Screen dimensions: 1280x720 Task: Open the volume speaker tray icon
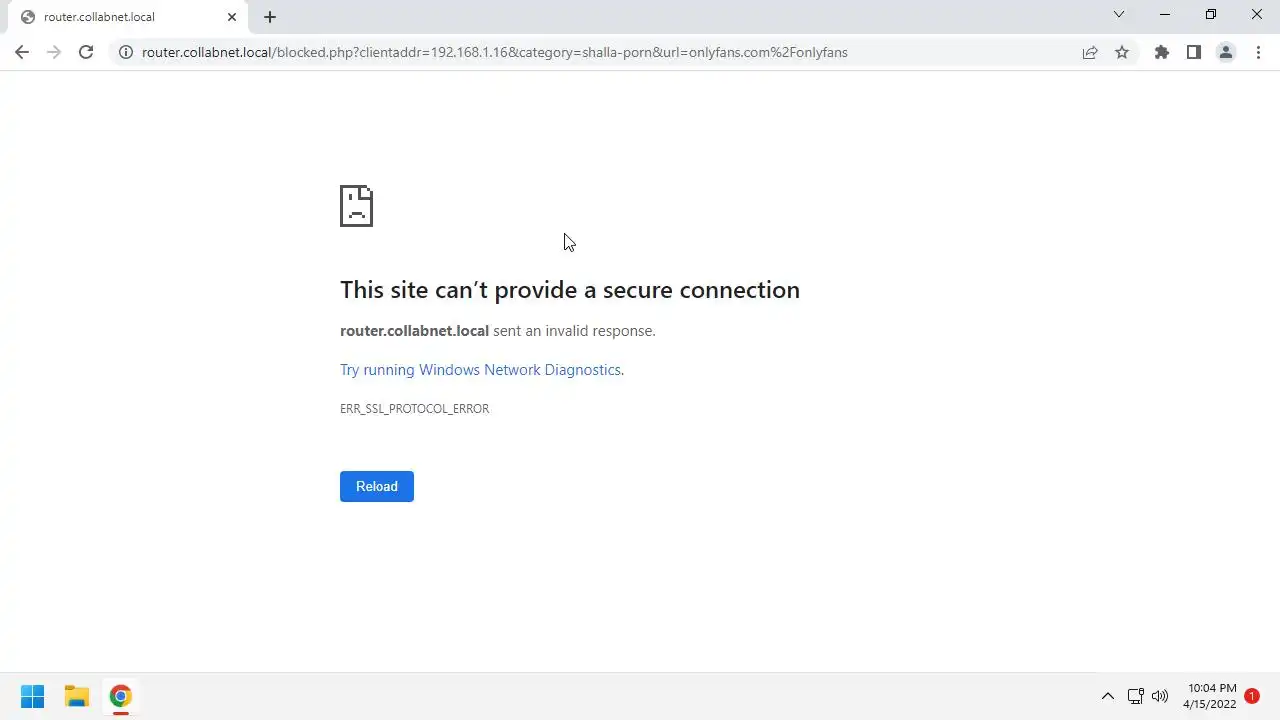point(1160,696)
